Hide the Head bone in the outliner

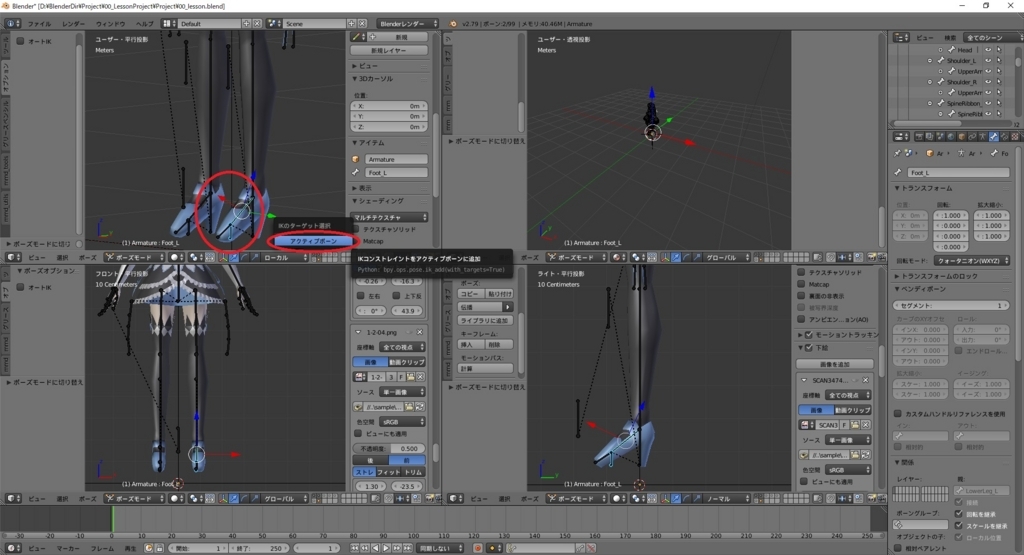(x=988, y=50)
